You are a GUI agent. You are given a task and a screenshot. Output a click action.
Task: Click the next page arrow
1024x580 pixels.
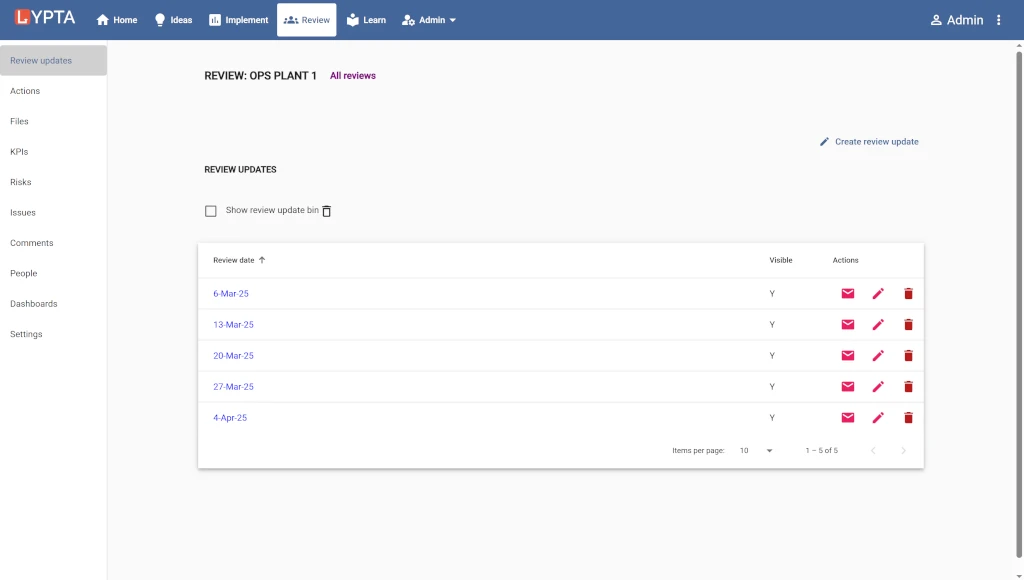click(903, 451)
